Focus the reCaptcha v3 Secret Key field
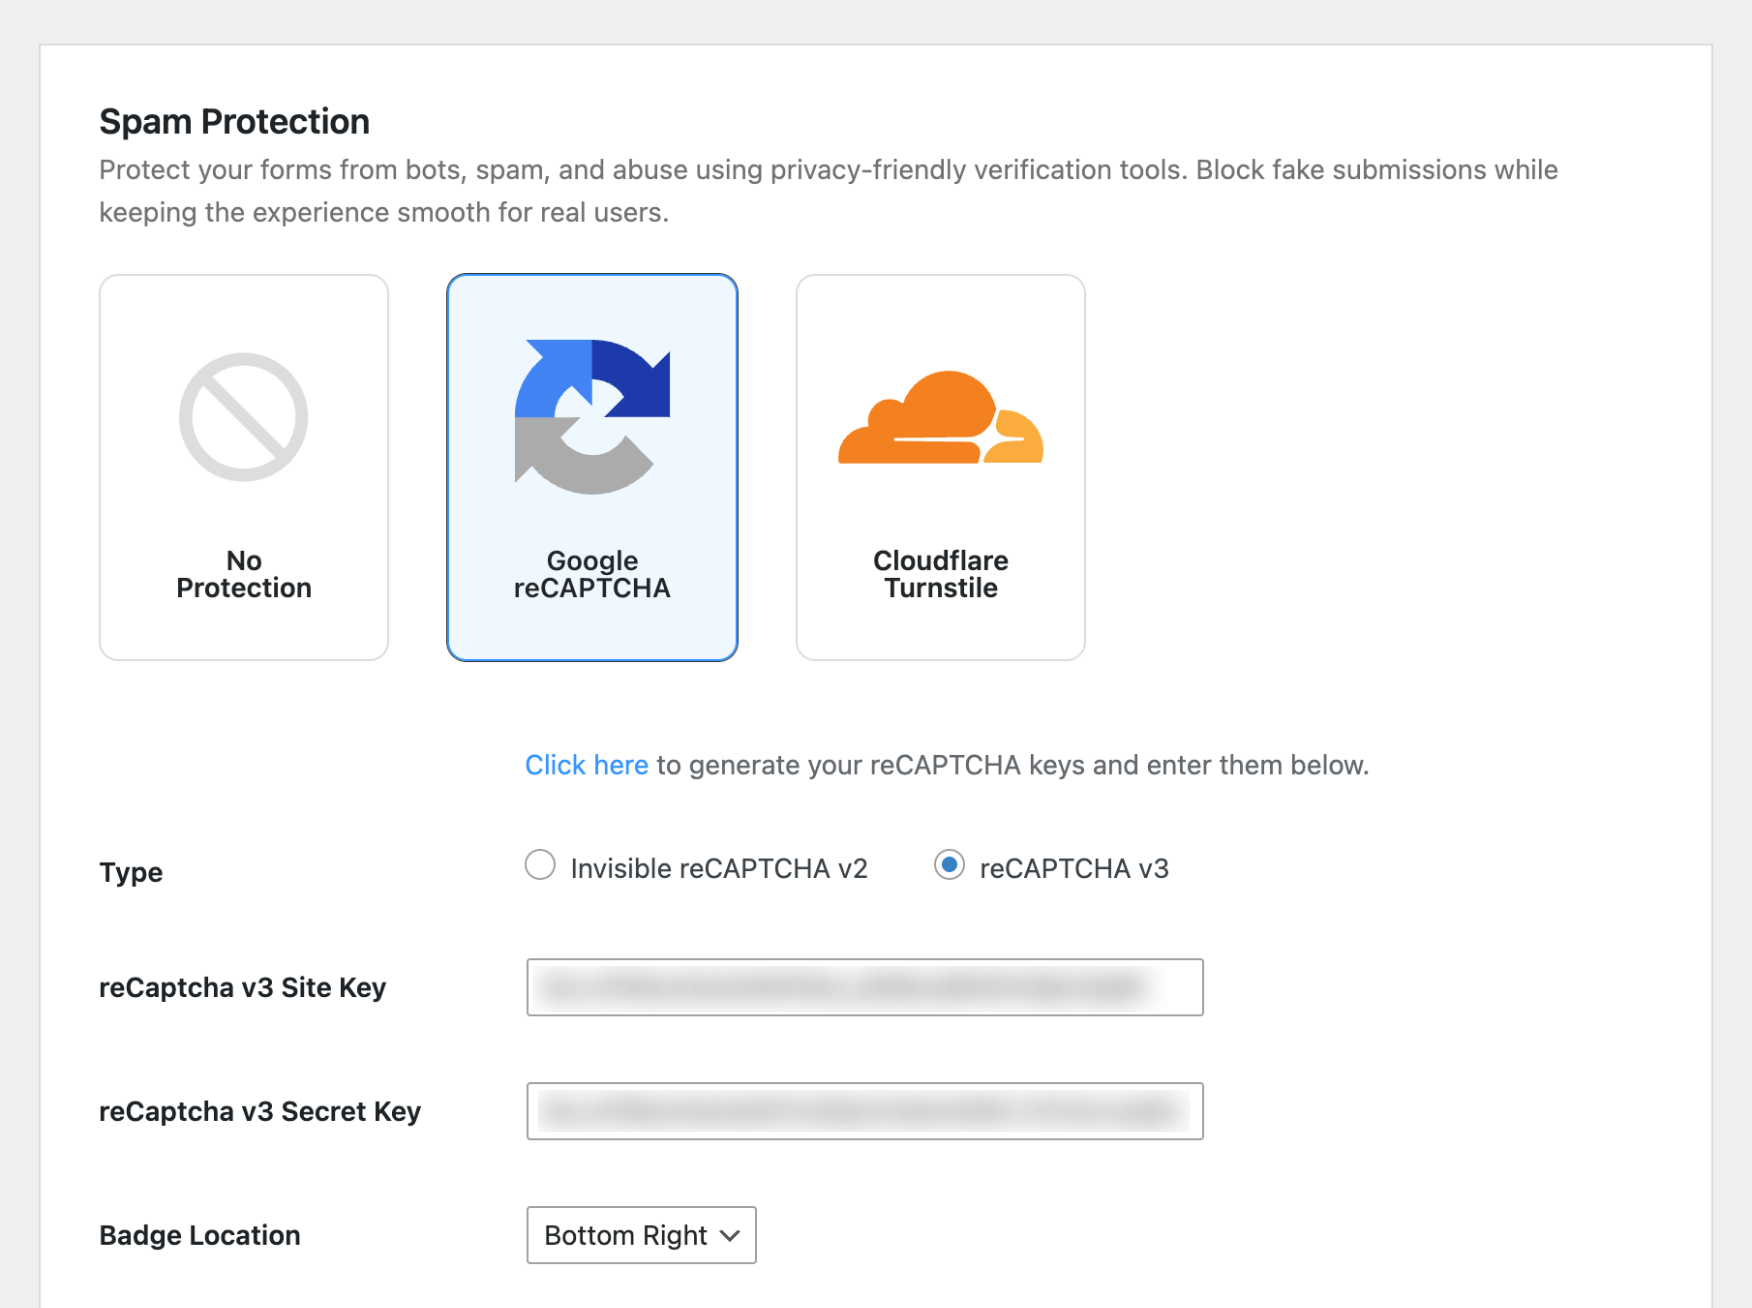The height and width of the screenshot is (1308, 1752). tap(865, 1111)
